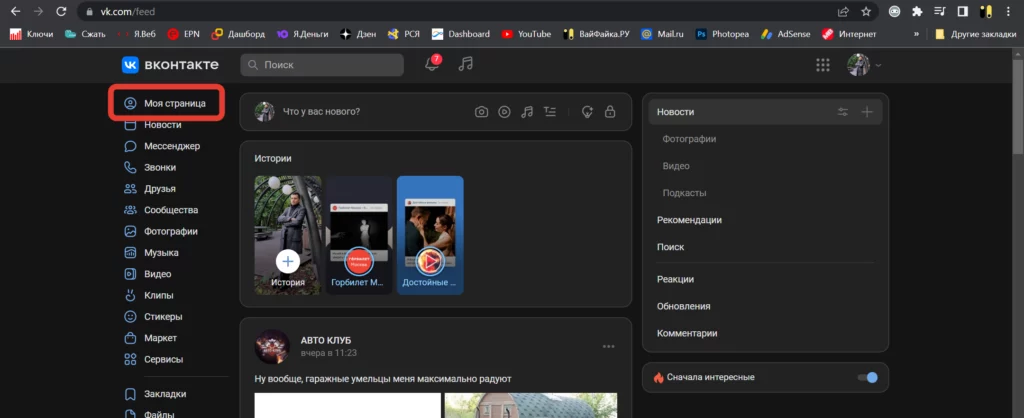The width and height of the screenshot is (1024, 418).
Task: Click the АВТО КЛУБ avatar
Action: pyautogui.click(x=272, y=346)
